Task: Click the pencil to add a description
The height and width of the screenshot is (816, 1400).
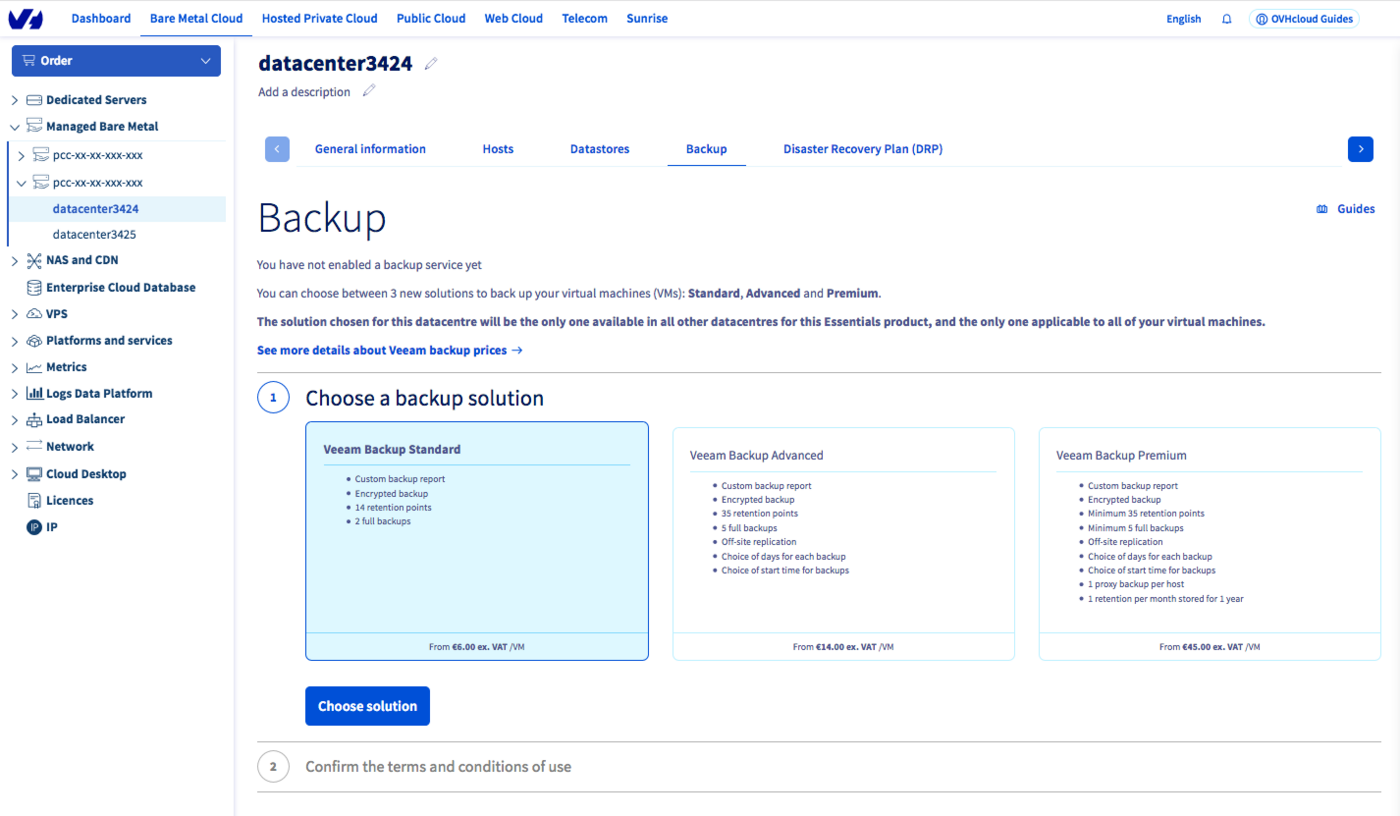Action: point(369,90)
